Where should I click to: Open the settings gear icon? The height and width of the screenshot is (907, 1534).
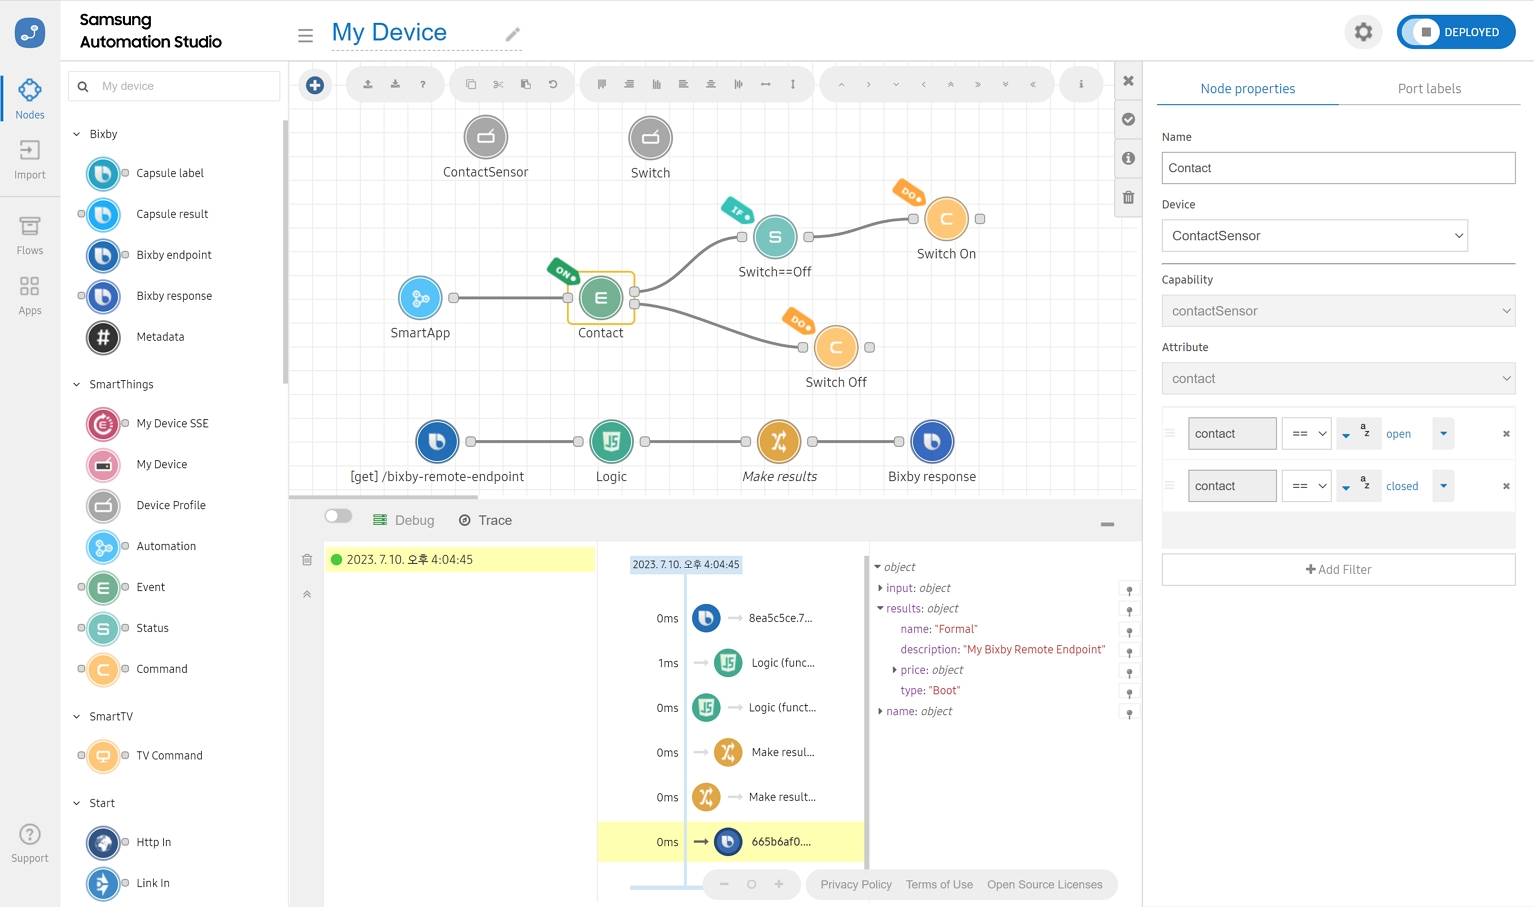(1363, 32)
